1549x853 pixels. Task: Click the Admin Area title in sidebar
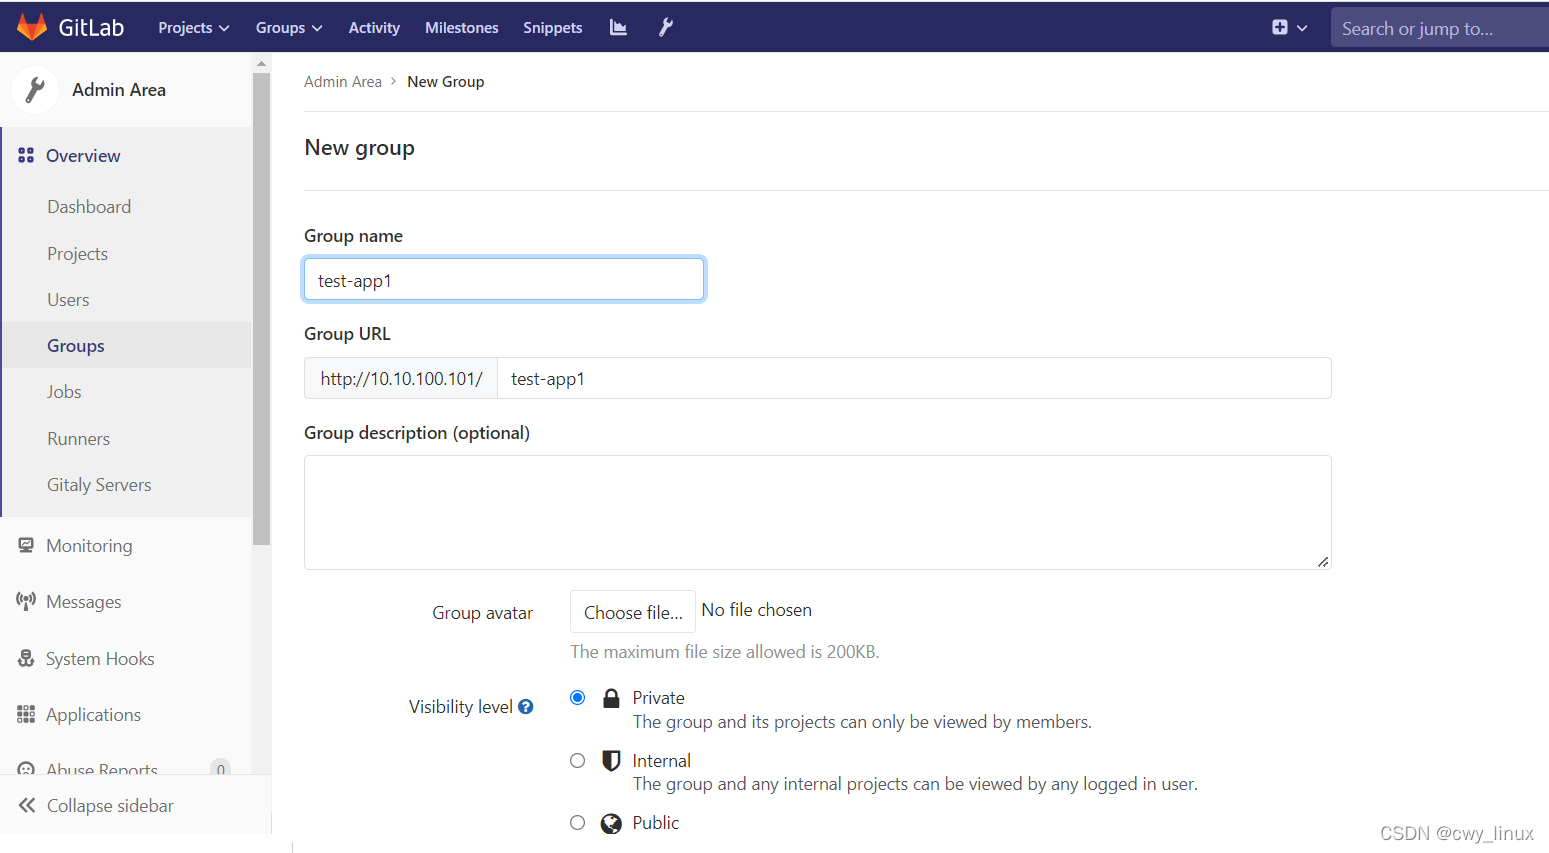coord(119,90)
